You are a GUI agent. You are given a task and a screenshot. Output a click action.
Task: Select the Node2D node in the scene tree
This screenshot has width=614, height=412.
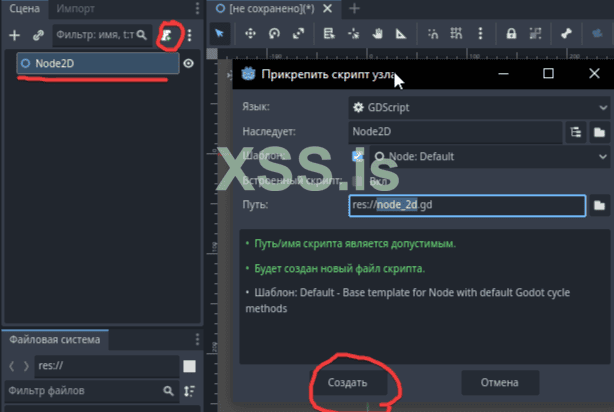coord(98,63)
